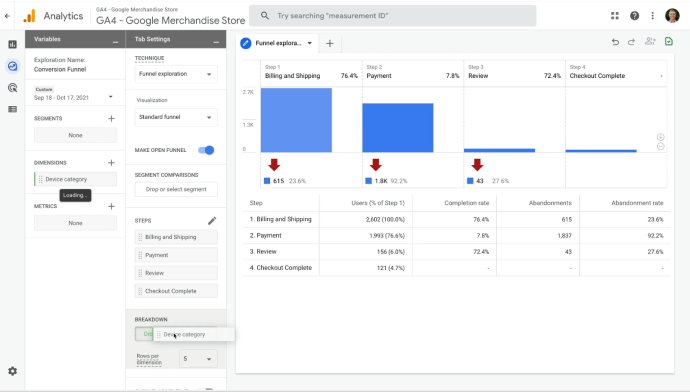Image resolution: width=690 pixels, height=392 pixels.
Task: Click the Checkout Complete step chip
Action: click(x=176, y=291)
